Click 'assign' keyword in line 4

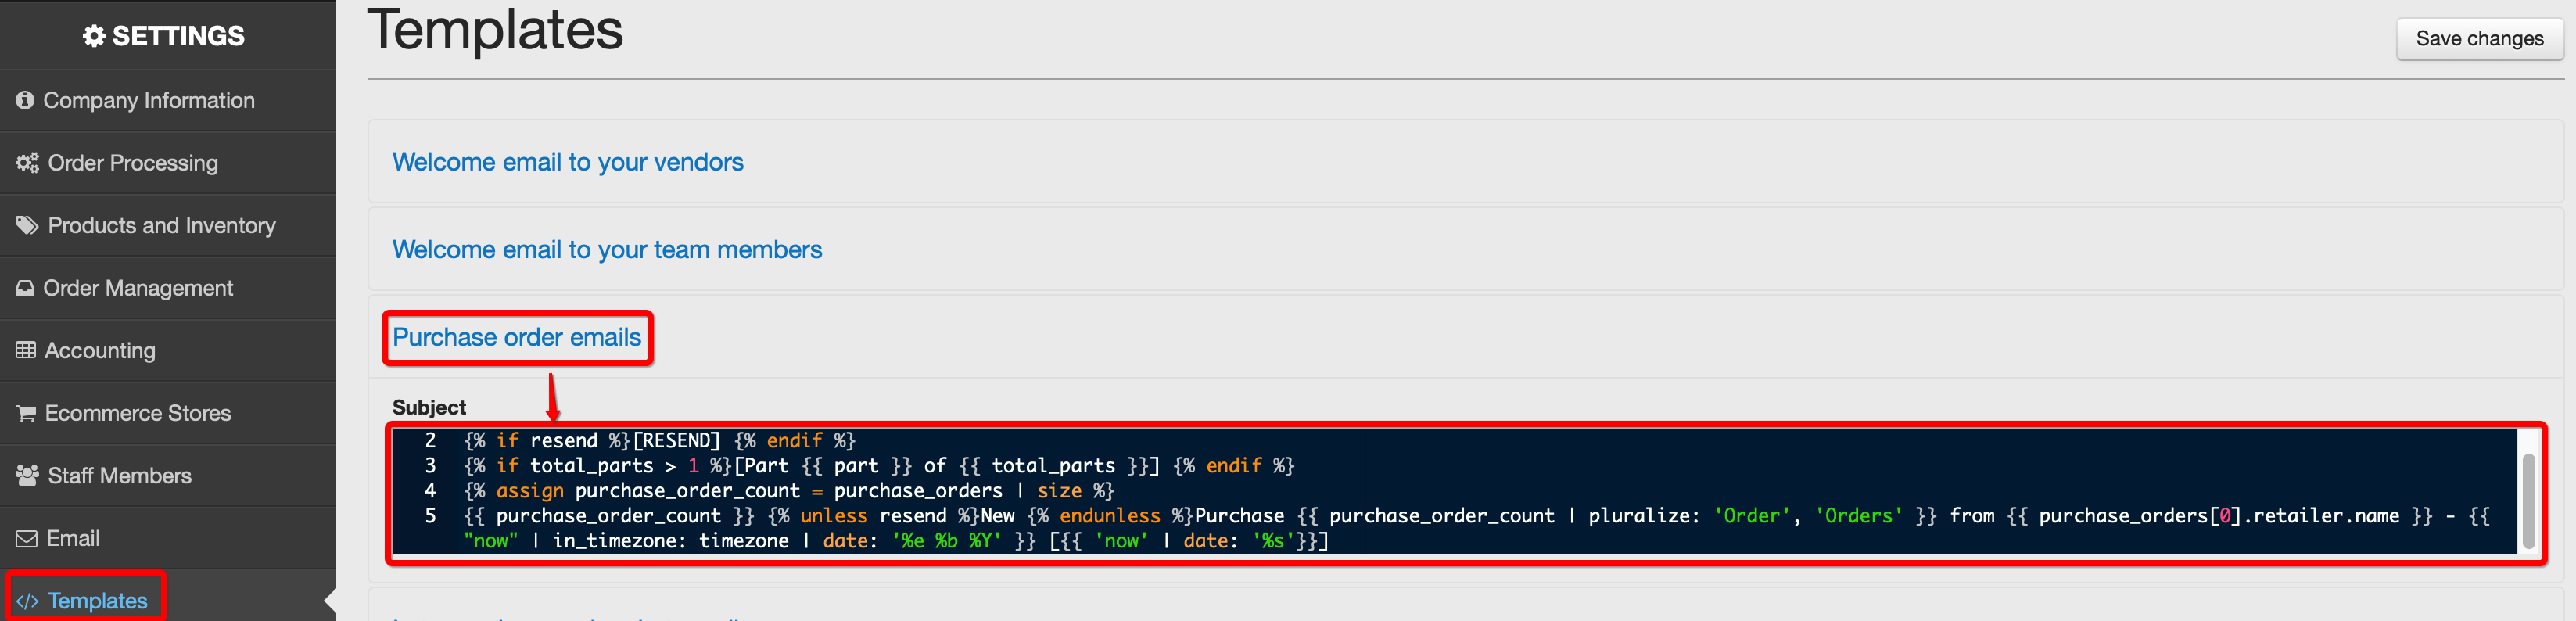click(x=529, y=490)
